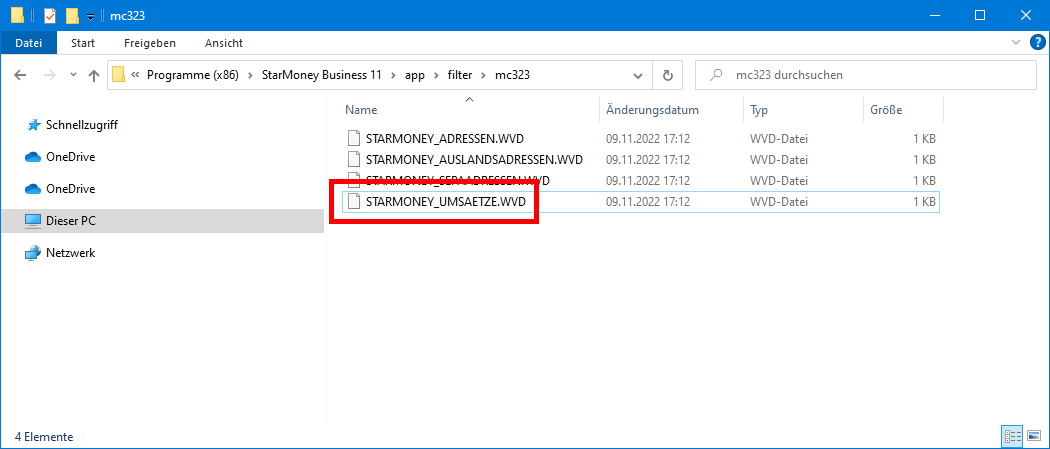Sort files by Änderungsdatum column header
The height and width of the screenshot is (449, 1050).
(652, 110)
